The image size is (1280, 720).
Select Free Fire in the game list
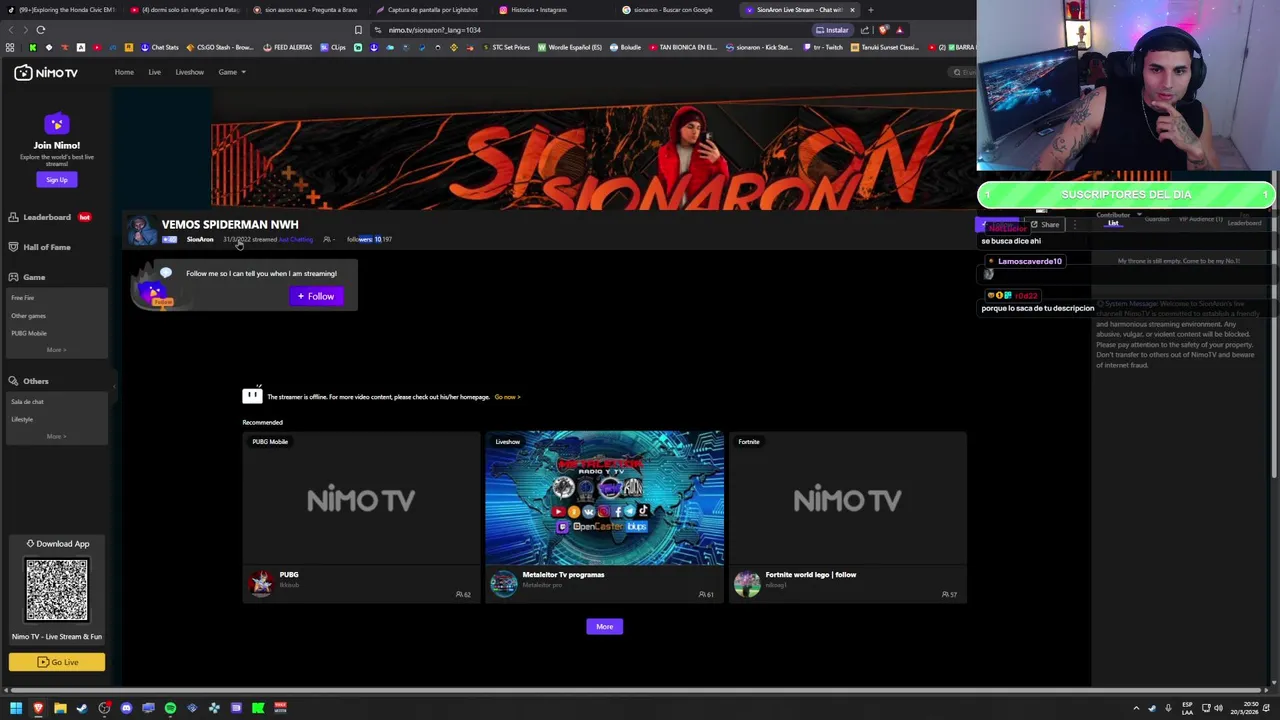click(22, 298)
